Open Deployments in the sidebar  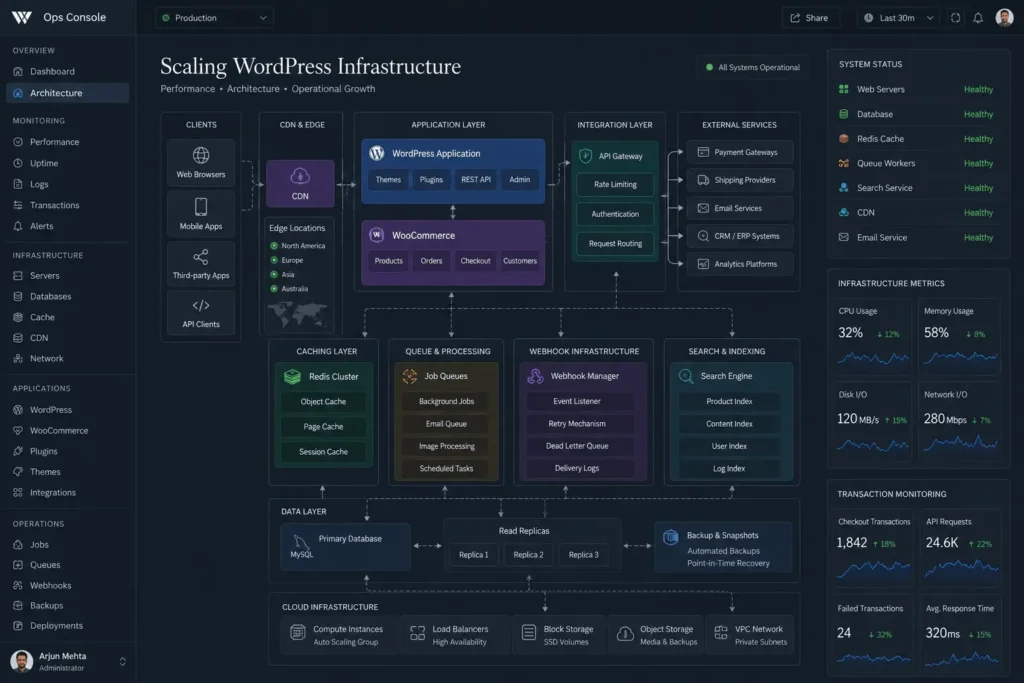(x=67, y=626)
